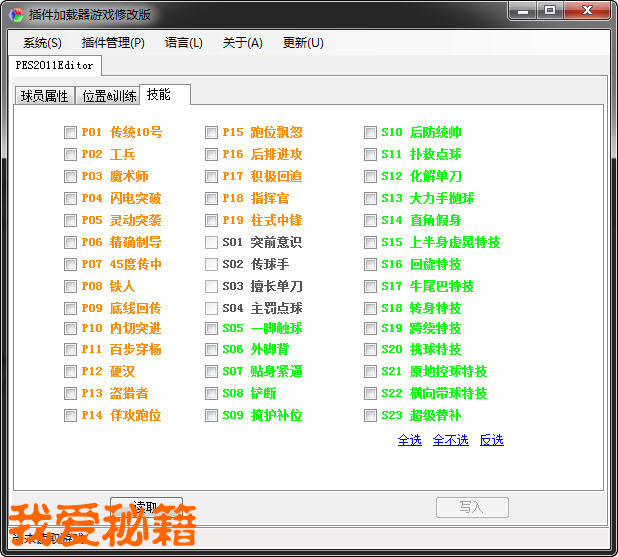618x557 pixels.
Task: Switch to the 位置&训练 tab
Action: (x=109, y=96)
